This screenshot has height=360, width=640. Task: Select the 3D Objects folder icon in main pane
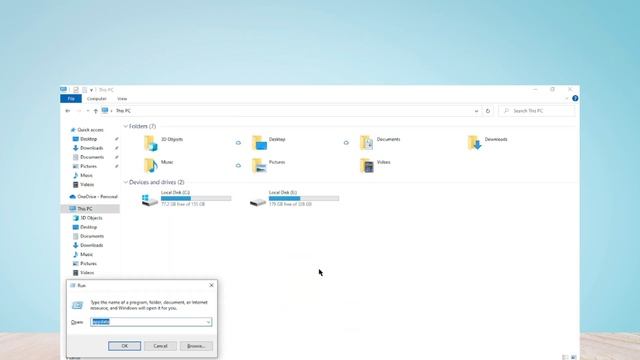pyautogui.click(x=151, y=143)
